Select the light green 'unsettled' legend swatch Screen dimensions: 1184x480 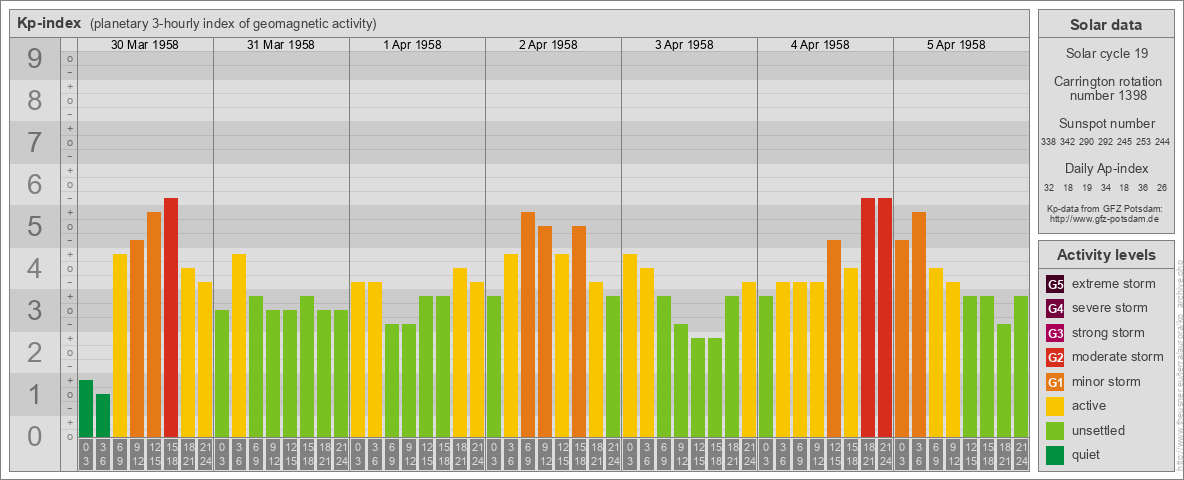point(1055,430)
